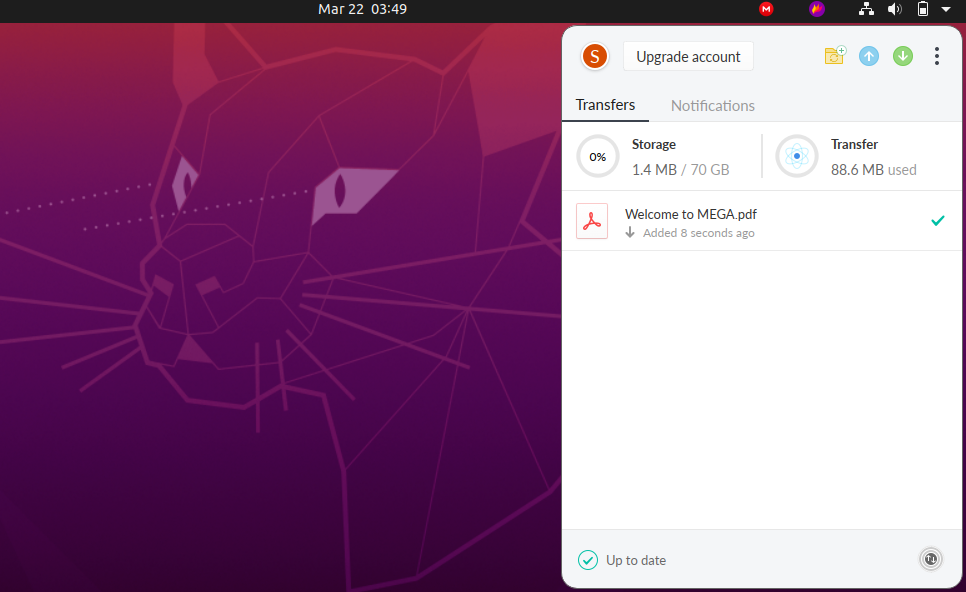Screen dimensions: 966x592
Task: Click the volume speaker icon in top bar
Action: 895,9
